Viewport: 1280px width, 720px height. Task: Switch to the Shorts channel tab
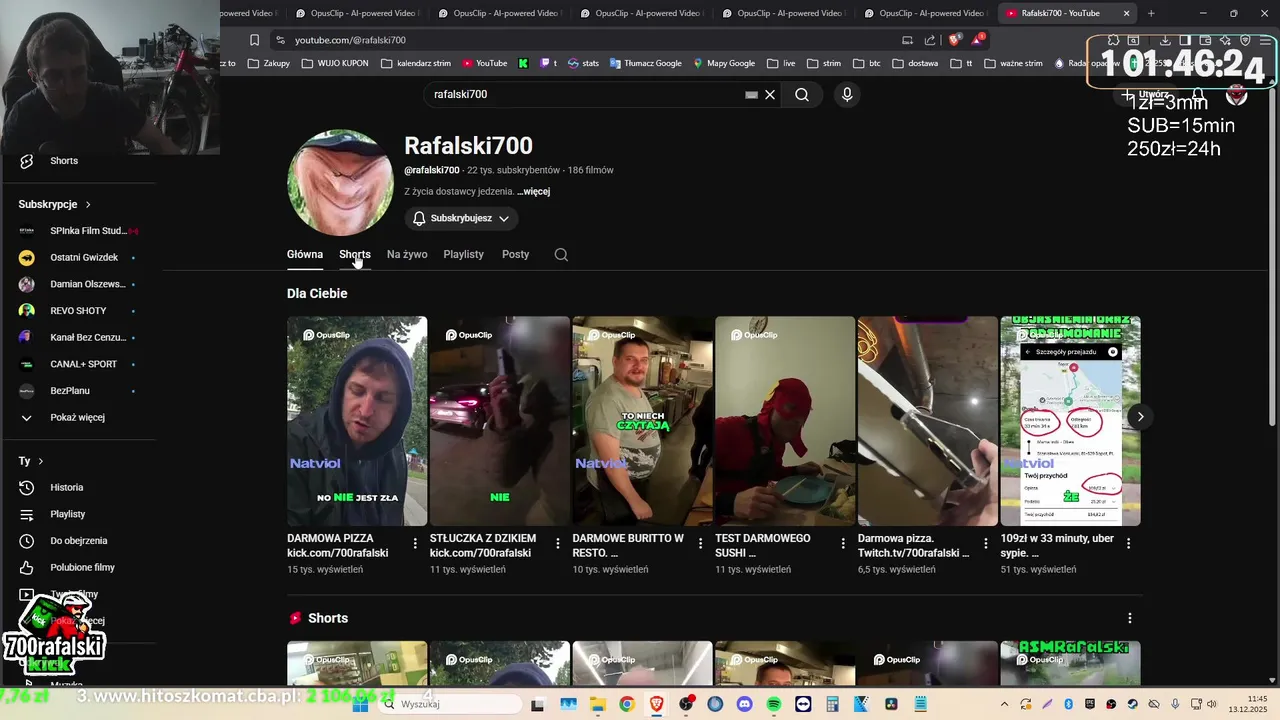[355, 254]
